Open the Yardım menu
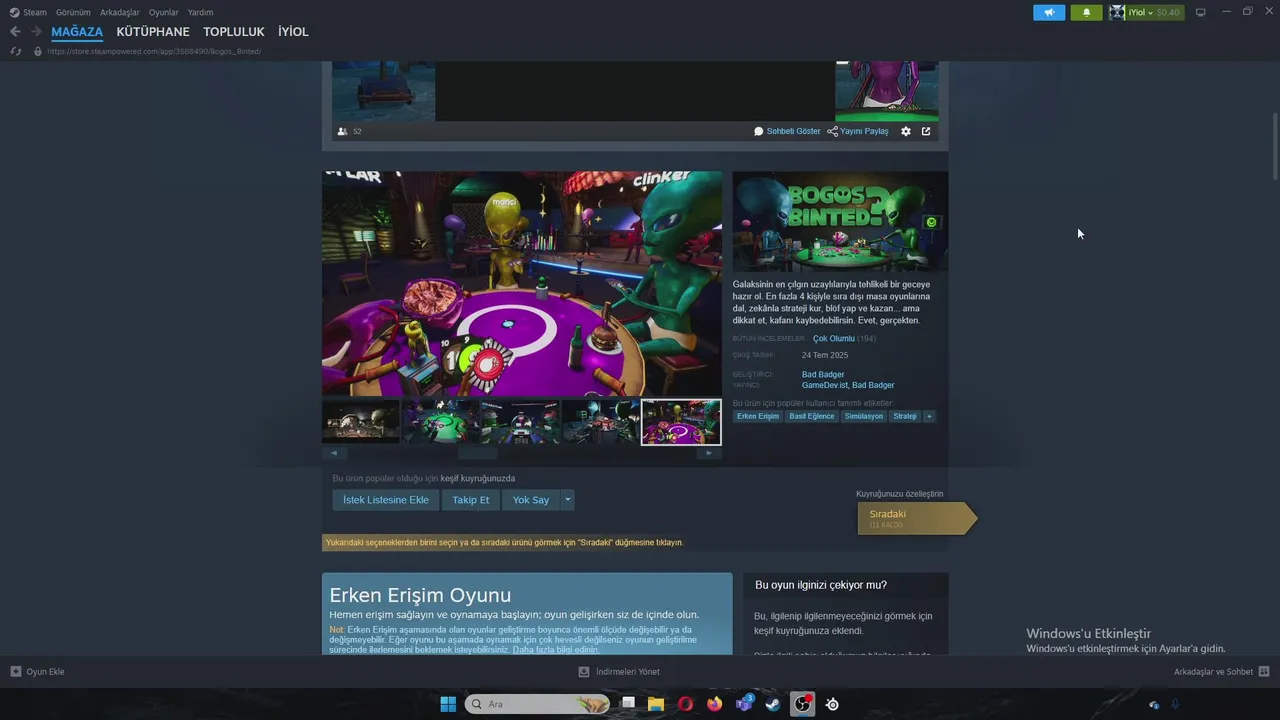This screenshot has height=720, width=1280. tap(200, 12)
